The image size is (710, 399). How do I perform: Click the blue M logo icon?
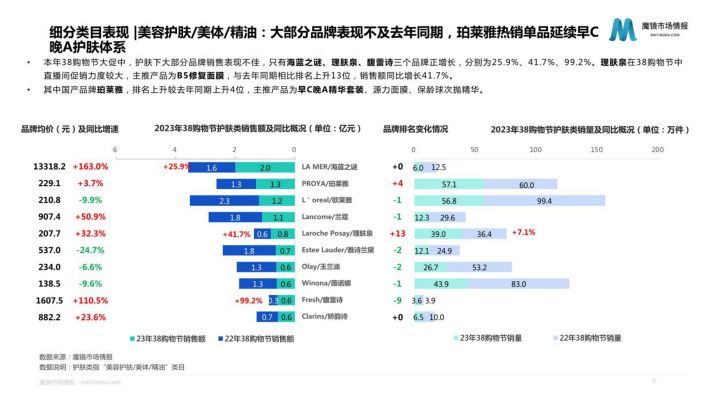(623, 30)
